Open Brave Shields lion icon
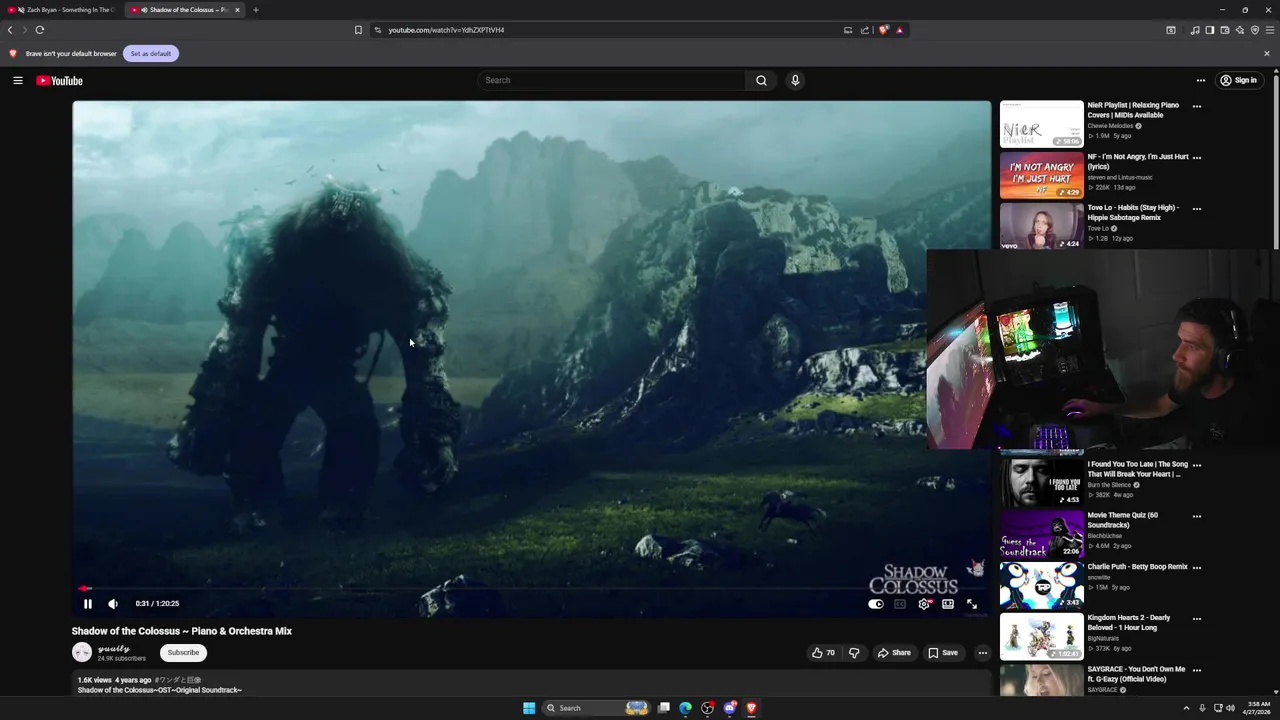 pyautogui.click(x=883, y=30)
